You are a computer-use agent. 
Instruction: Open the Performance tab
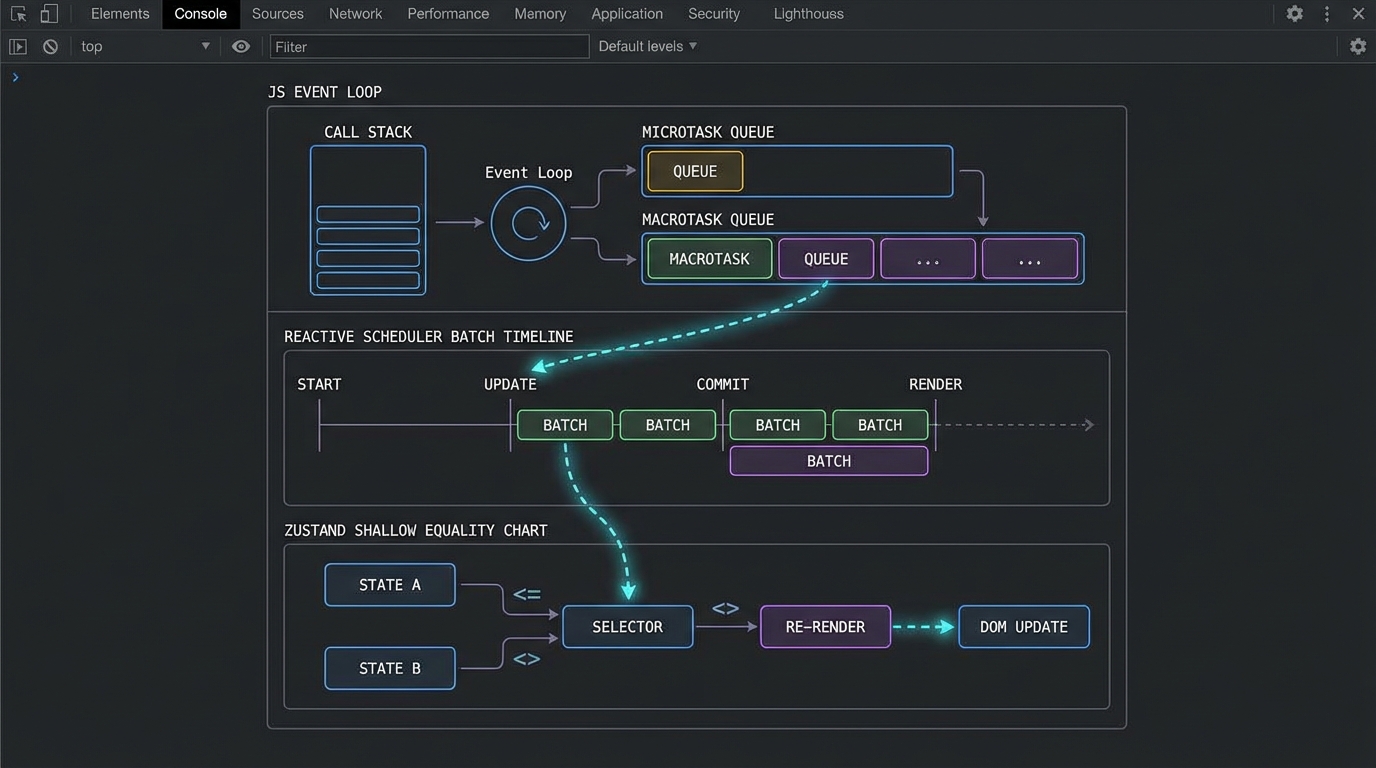click(x=448, y=14)
